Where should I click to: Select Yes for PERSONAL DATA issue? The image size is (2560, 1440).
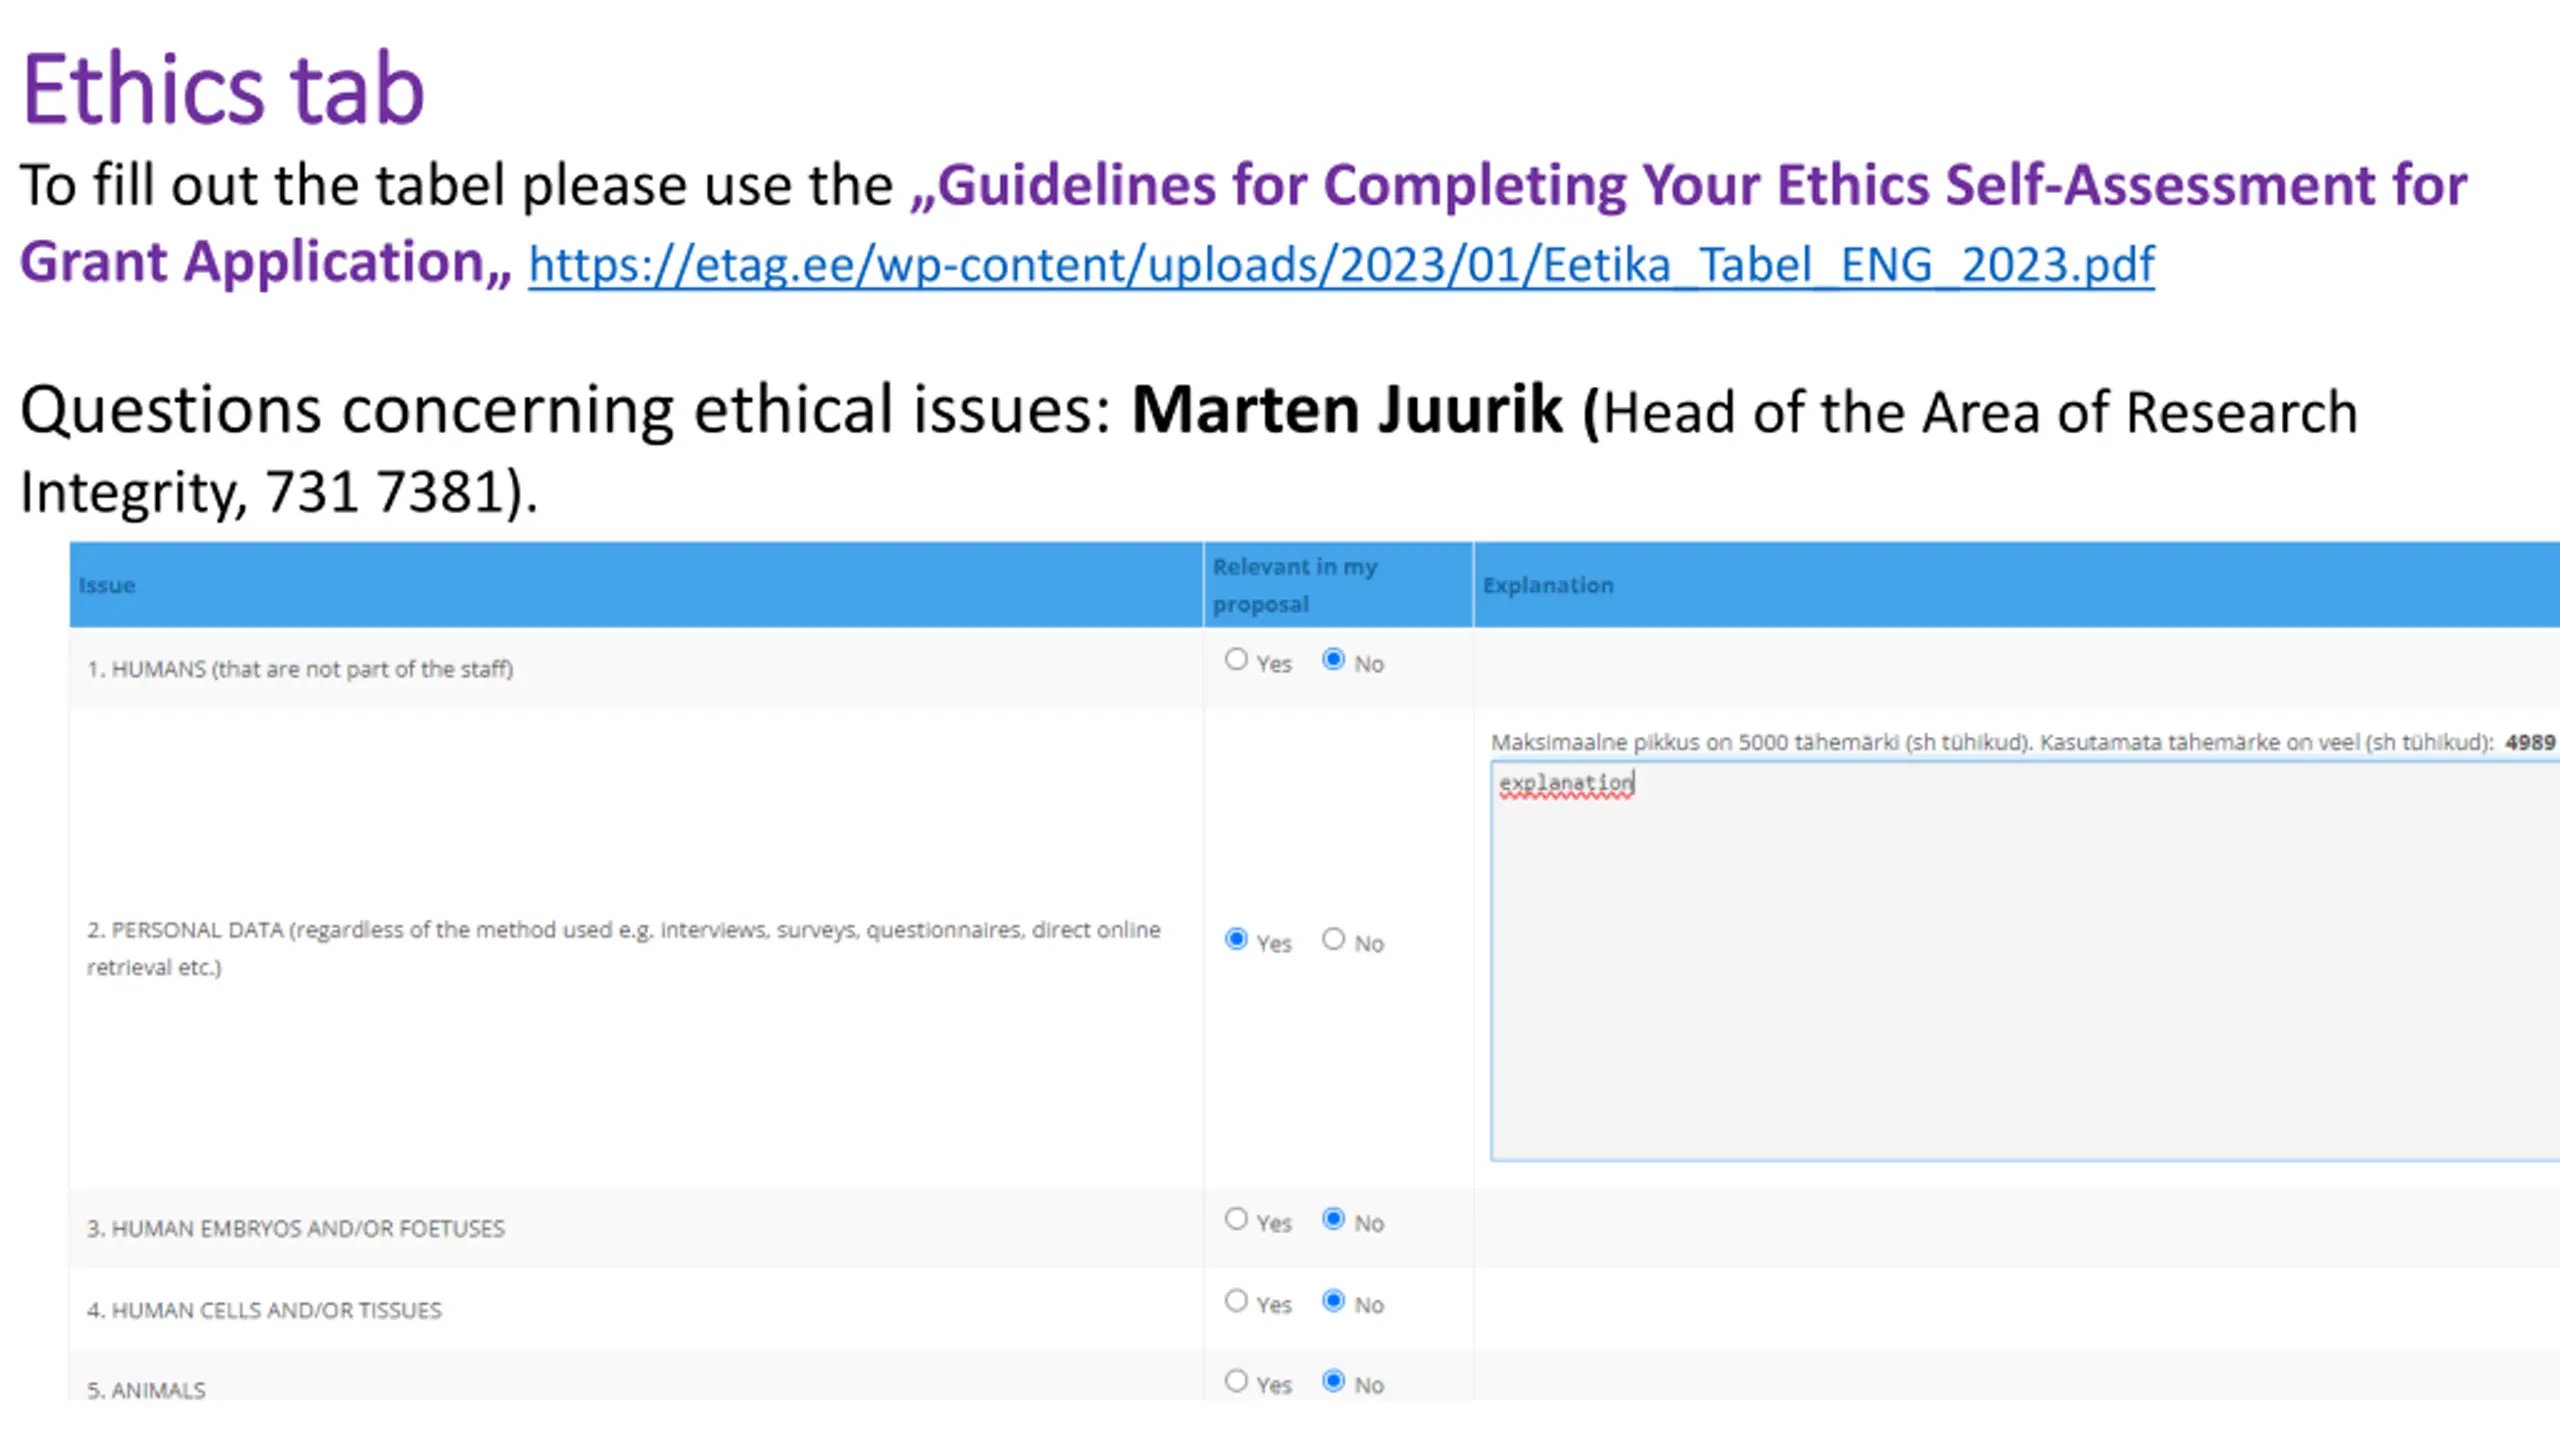pyautogui.click(x=1237, y=940)
